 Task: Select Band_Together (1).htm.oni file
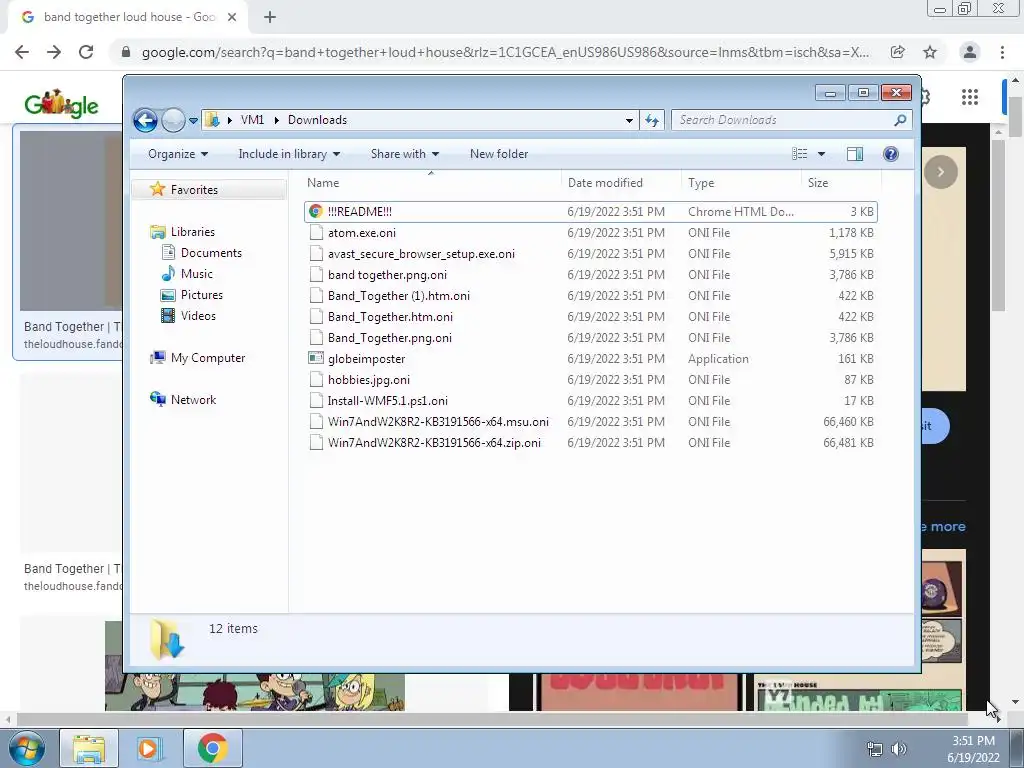(590, 295)
